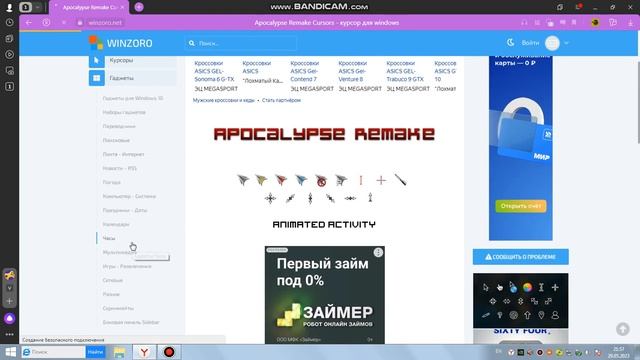This screenshot has width=640, height=360.
Task: Click the Найти button in taskbar
Action: tap(95, 352)
